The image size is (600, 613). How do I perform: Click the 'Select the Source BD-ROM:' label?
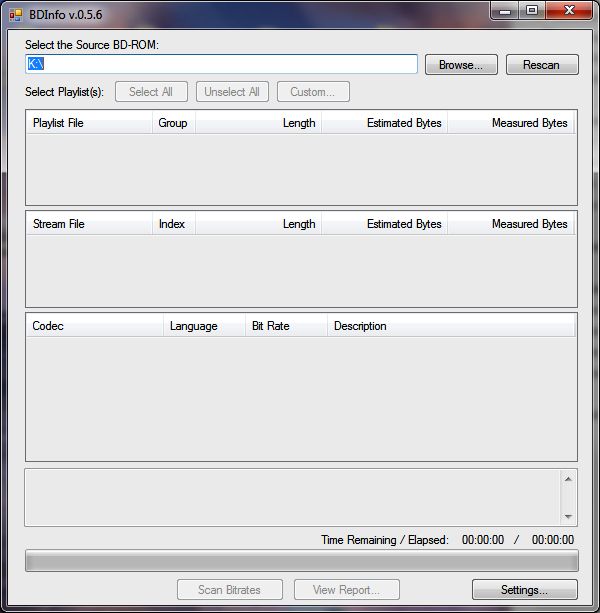[92, 45]
